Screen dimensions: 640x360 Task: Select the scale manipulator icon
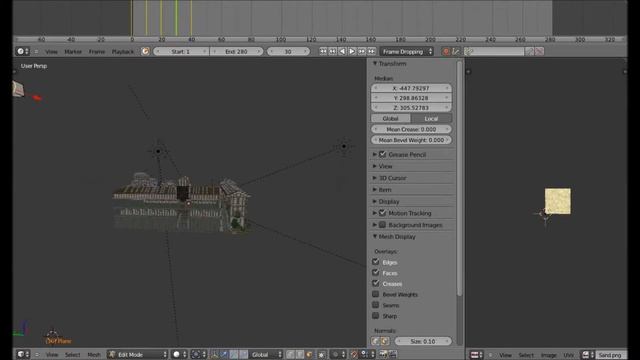click(x=244, y=354)
